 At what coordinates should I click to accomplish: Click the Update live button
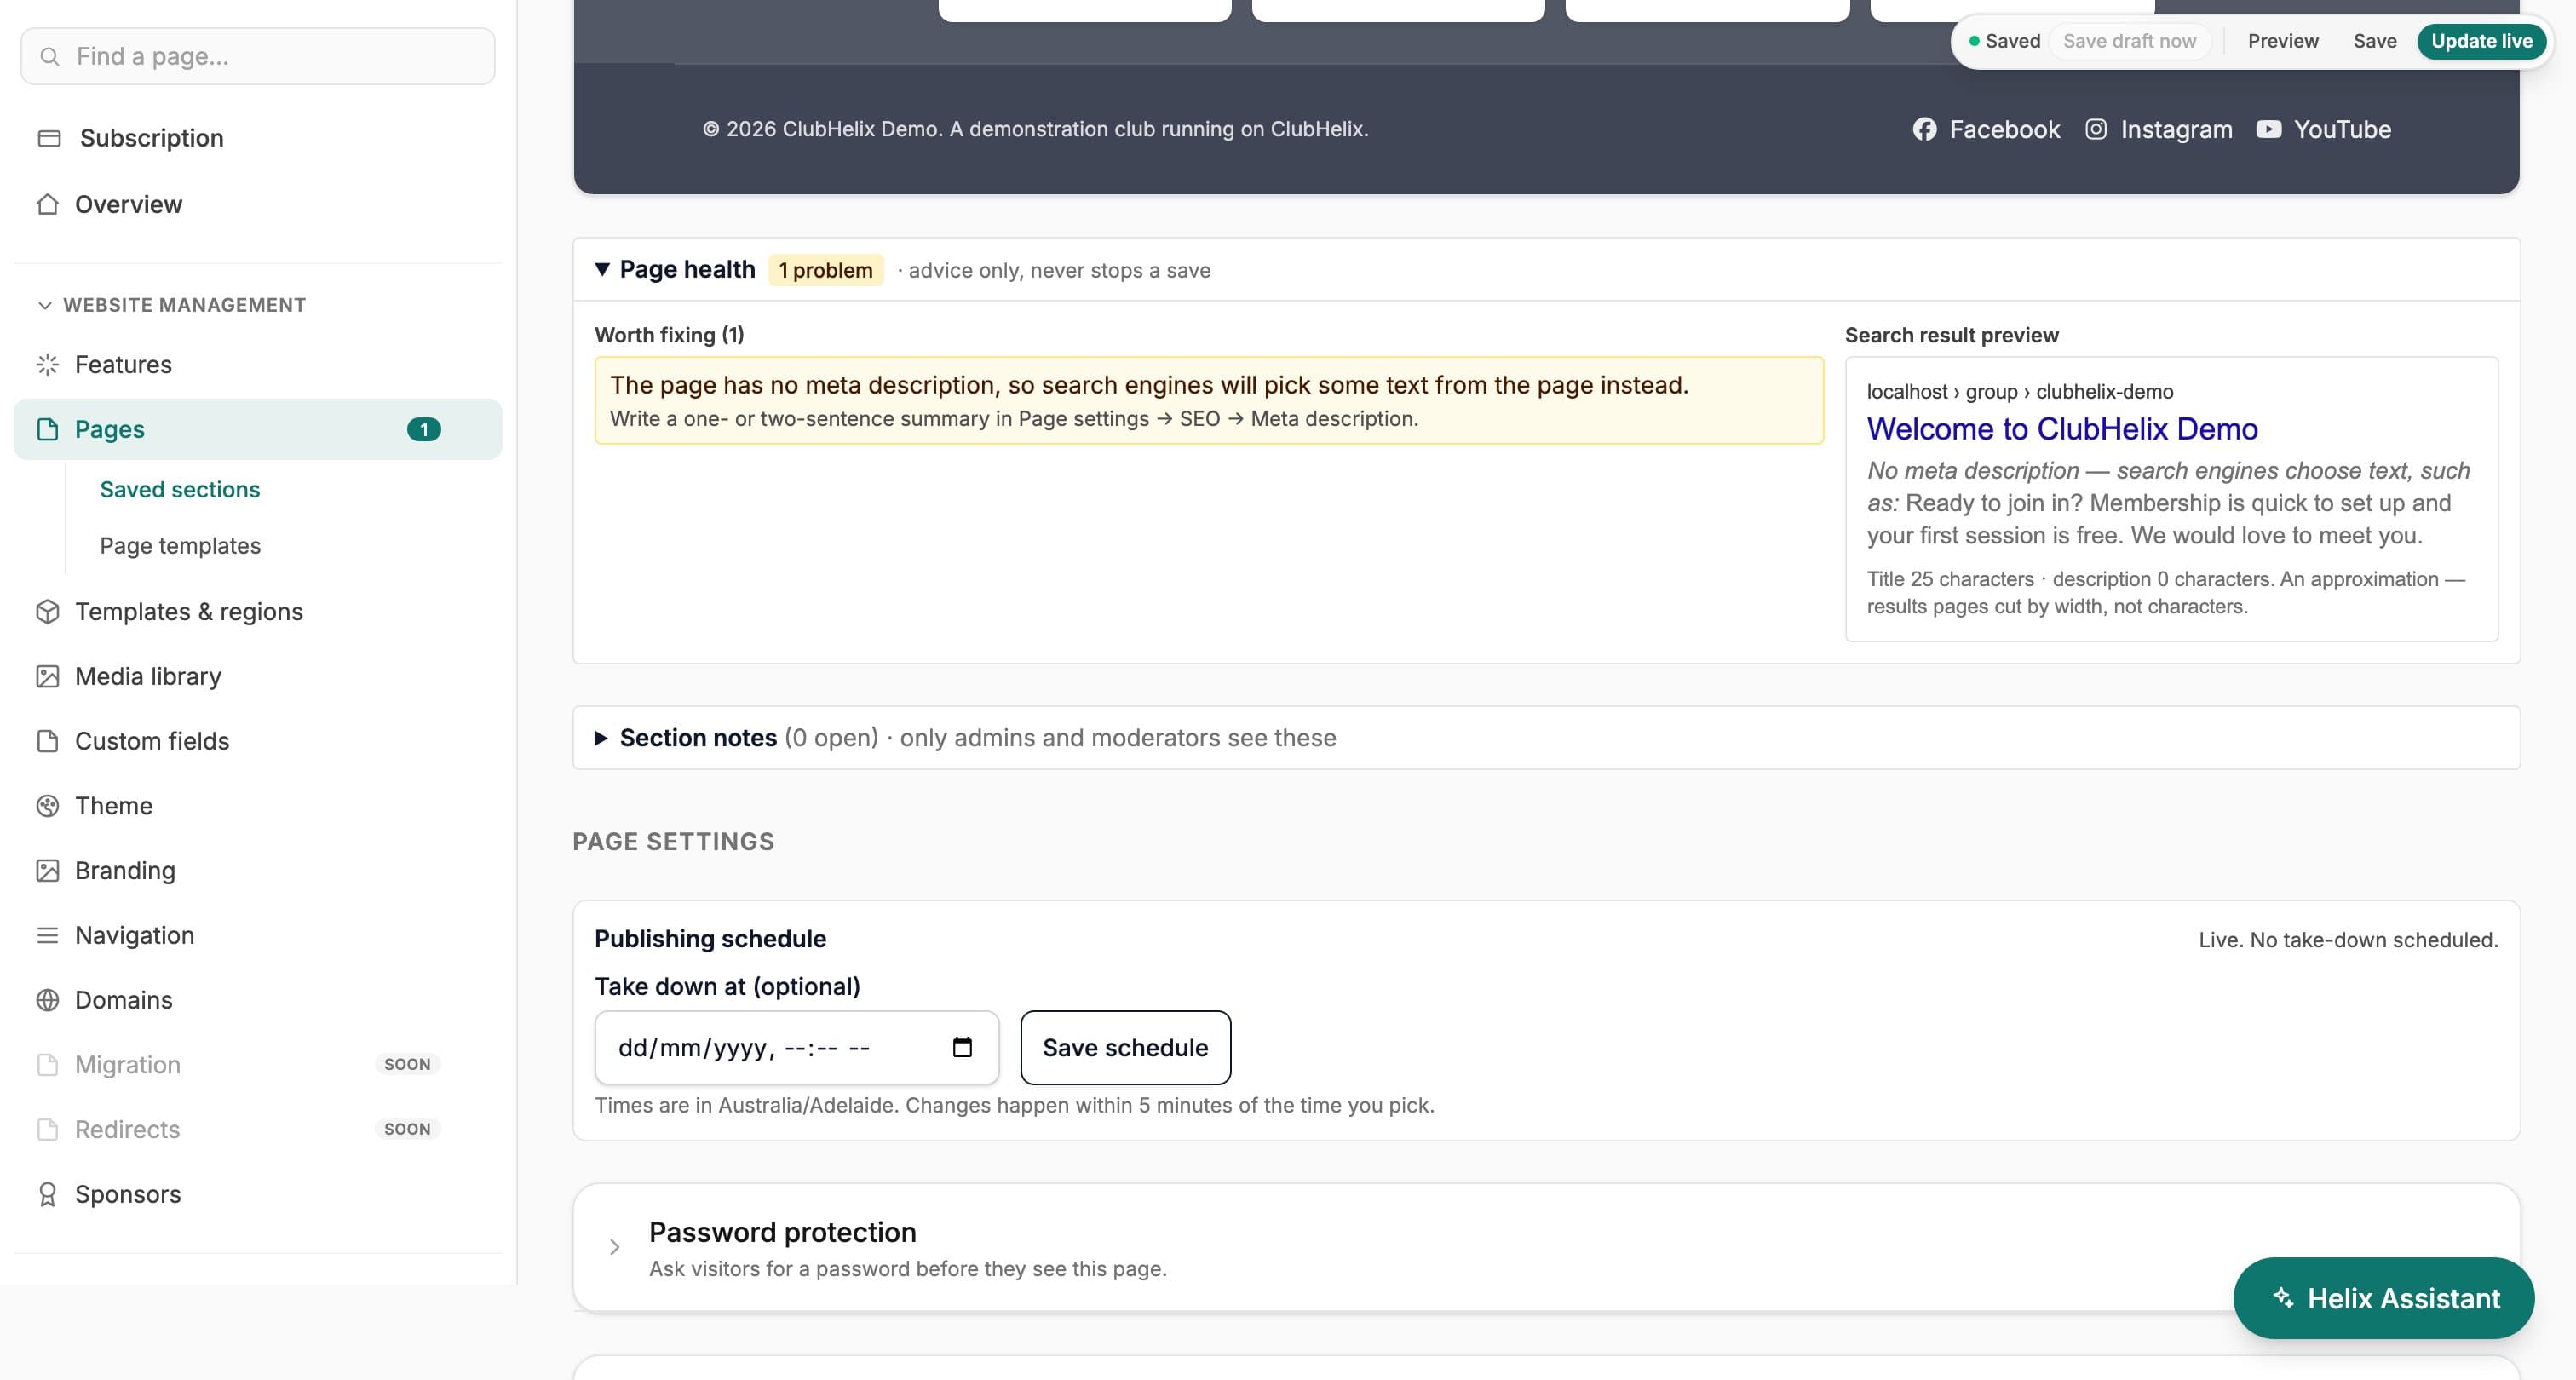(2481, 41)
